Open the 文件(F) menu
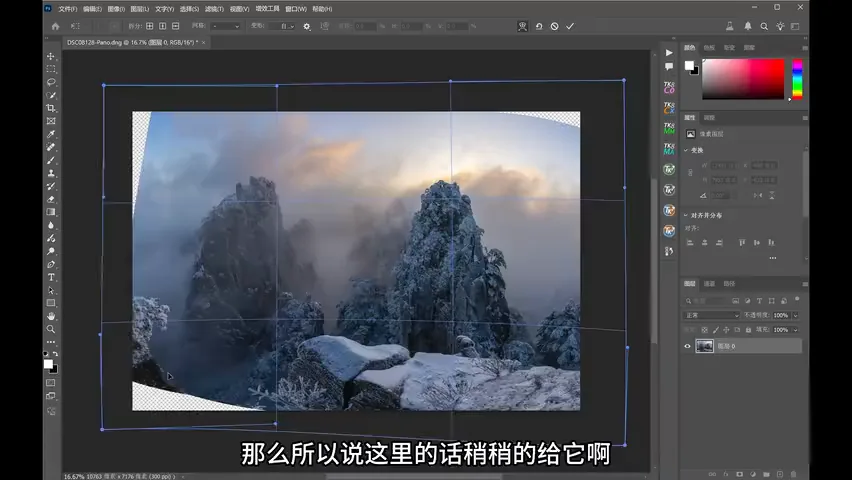Screen dimensions: 852x480 (x=68, y=9)
